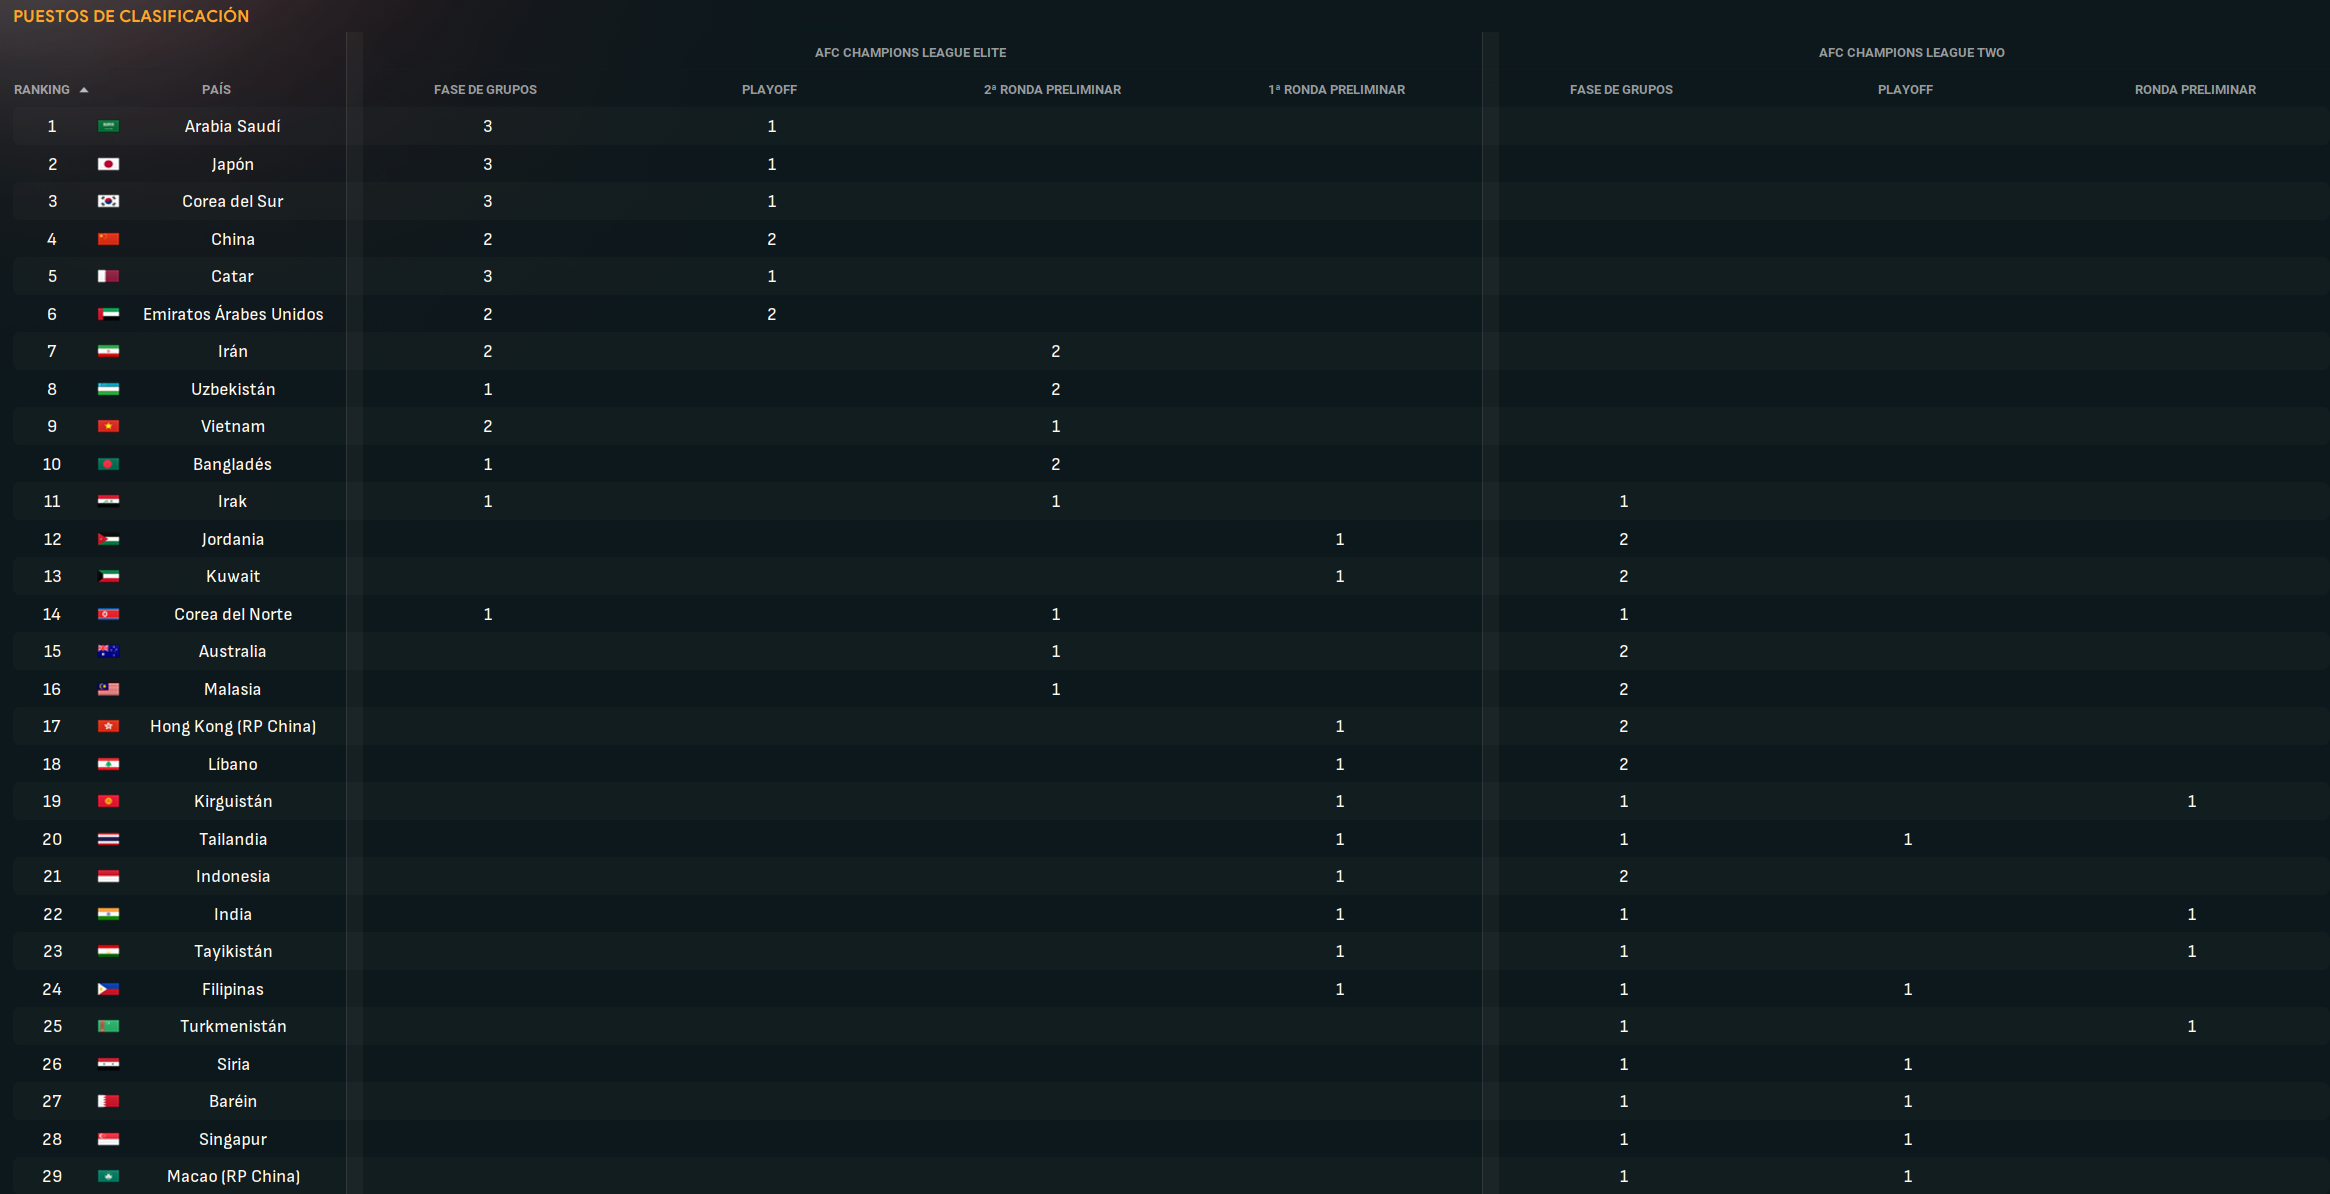This screenshot has height=1194, width=2330.
Task: Click the PUESTOS DE CLASIFICACIÓN title
Action: tap(131, 16)
